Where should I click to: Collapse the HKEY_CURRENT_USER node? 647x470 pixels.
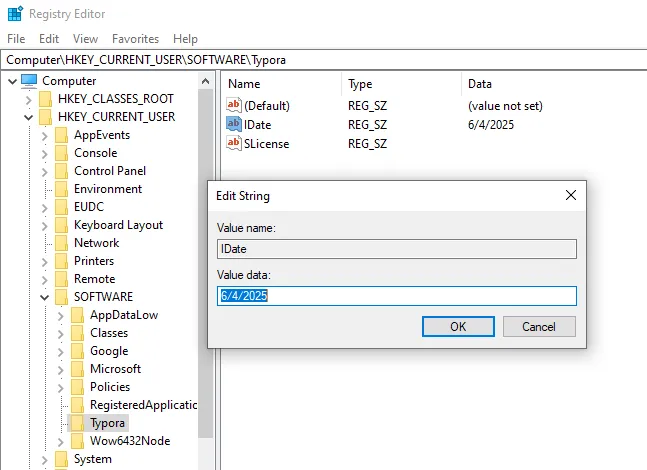(x=28, y=118)
